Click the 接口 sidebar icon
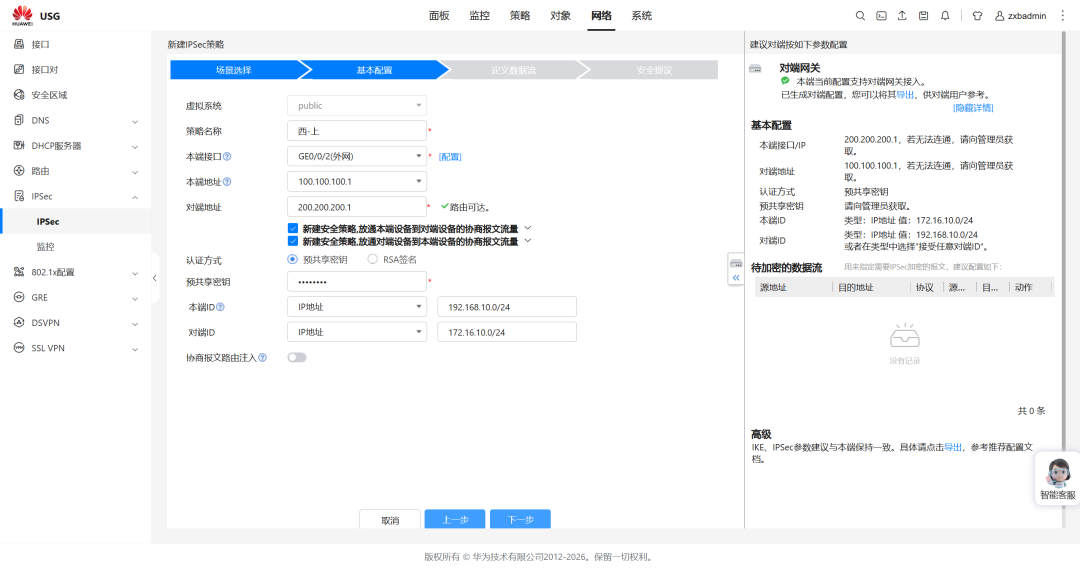 tap(19, 44)
